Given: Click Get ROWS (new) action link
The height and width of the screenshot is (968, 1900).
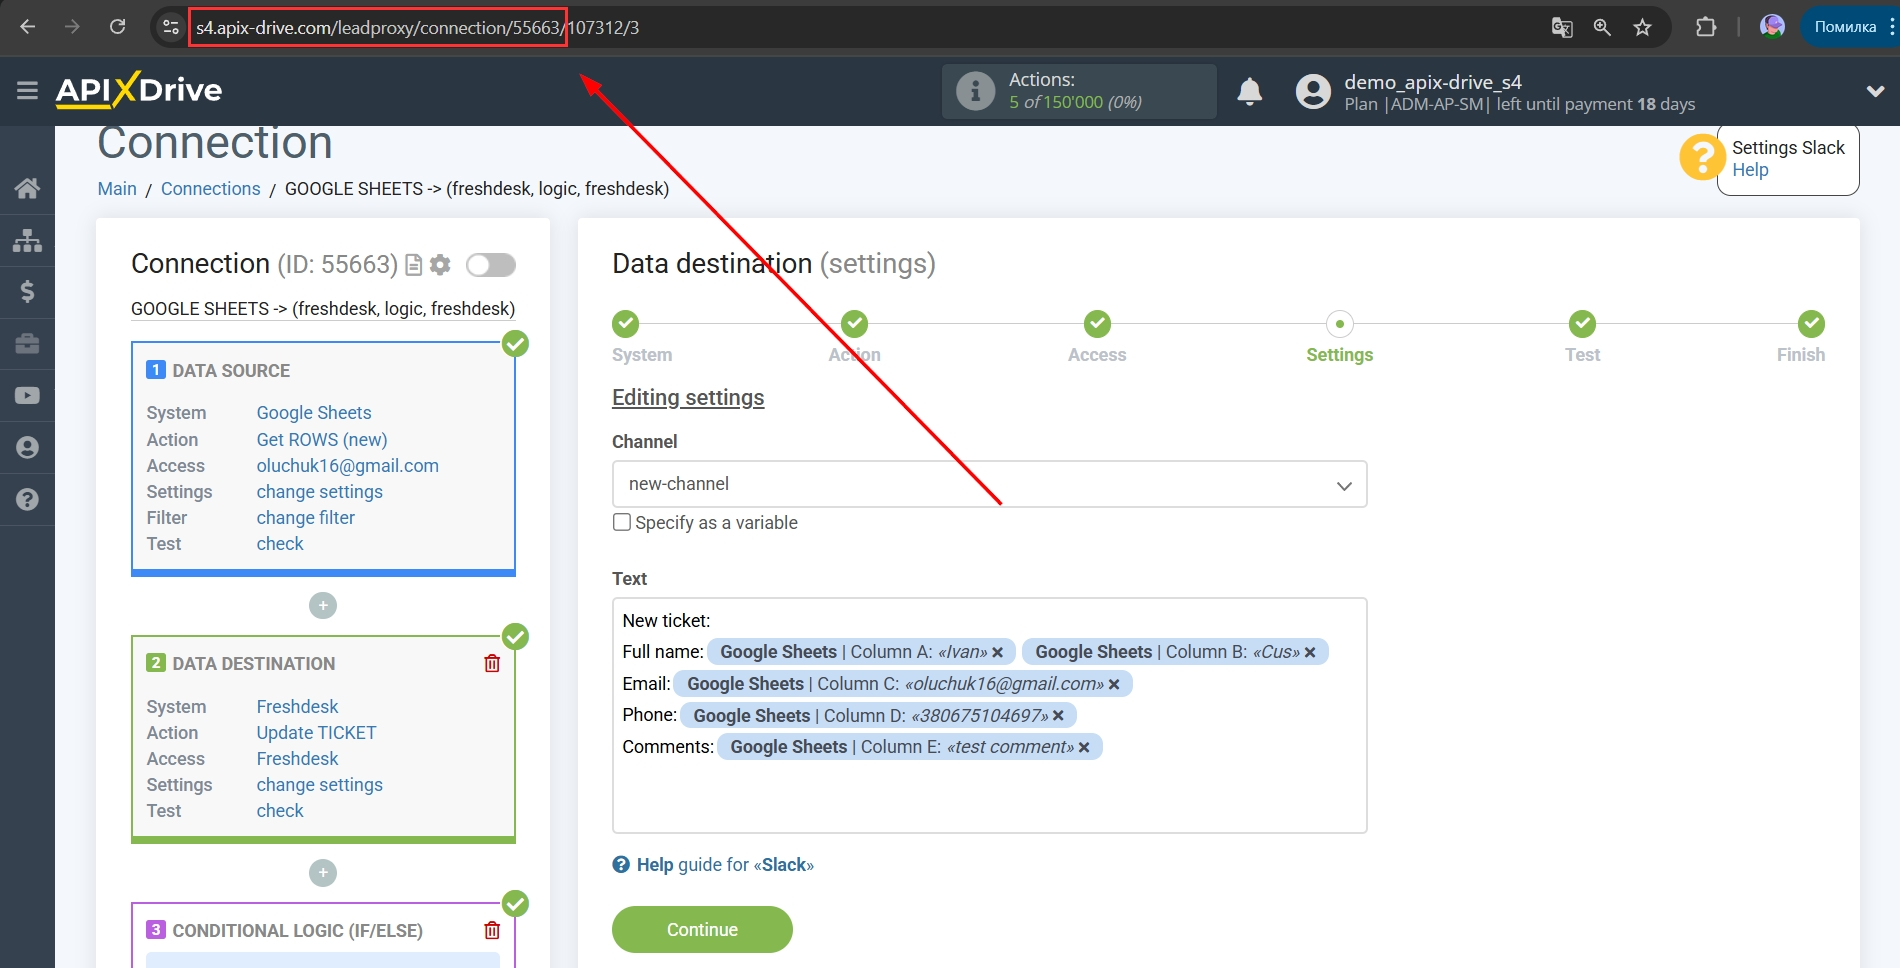Looking at the screenshot, I should click(322, 439).
